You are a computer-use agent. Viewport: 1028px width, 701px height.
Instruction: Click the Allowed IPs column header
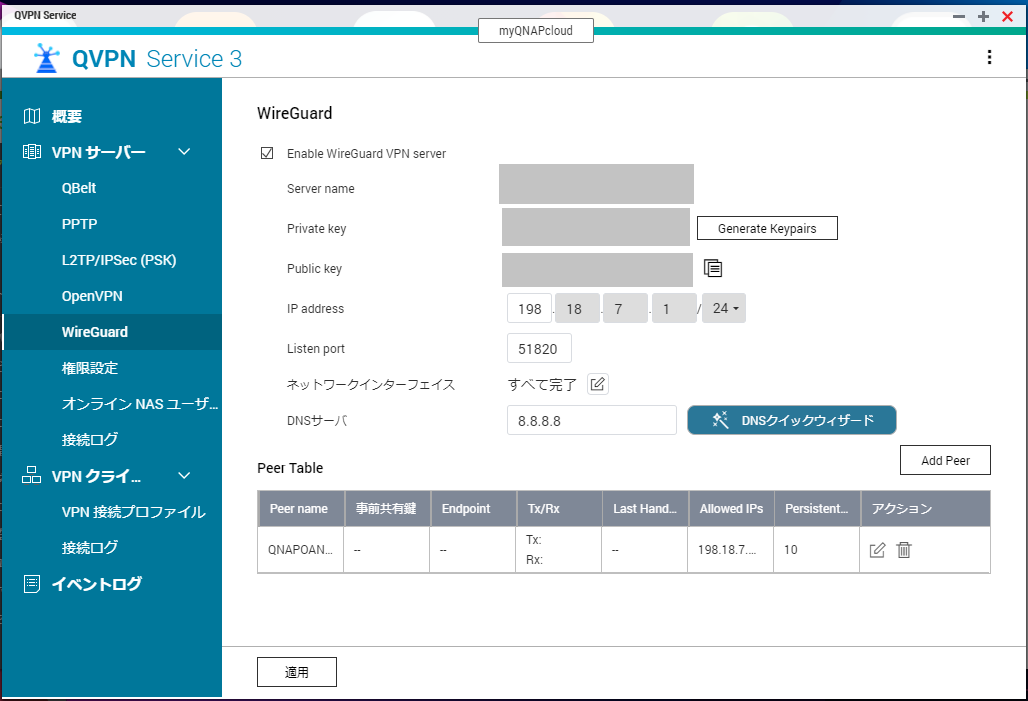731,509
